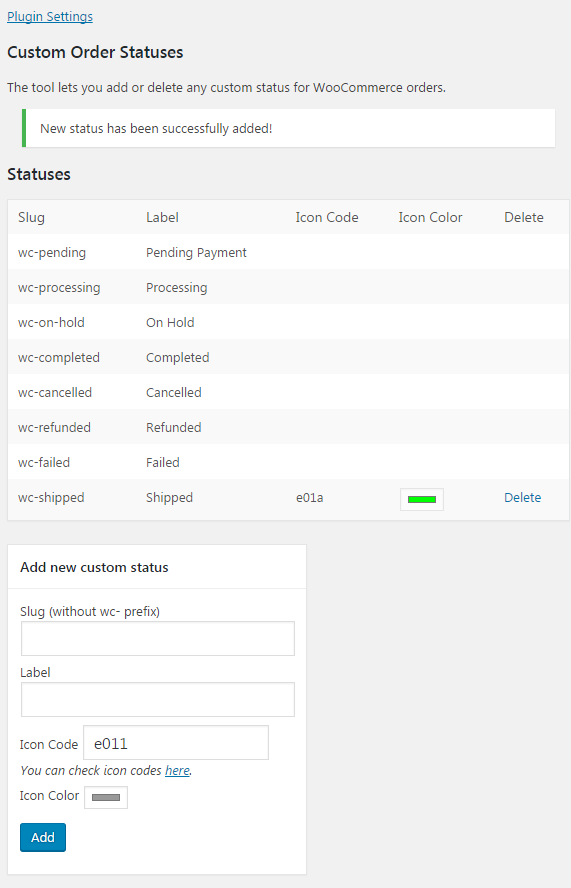Click the Icon Code column header

point(327,217)
